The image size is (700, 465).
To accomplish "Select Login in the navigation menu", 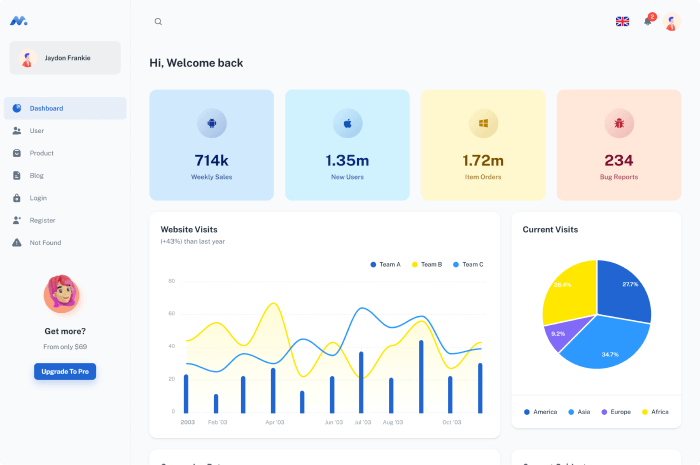I will click(65, 198).
